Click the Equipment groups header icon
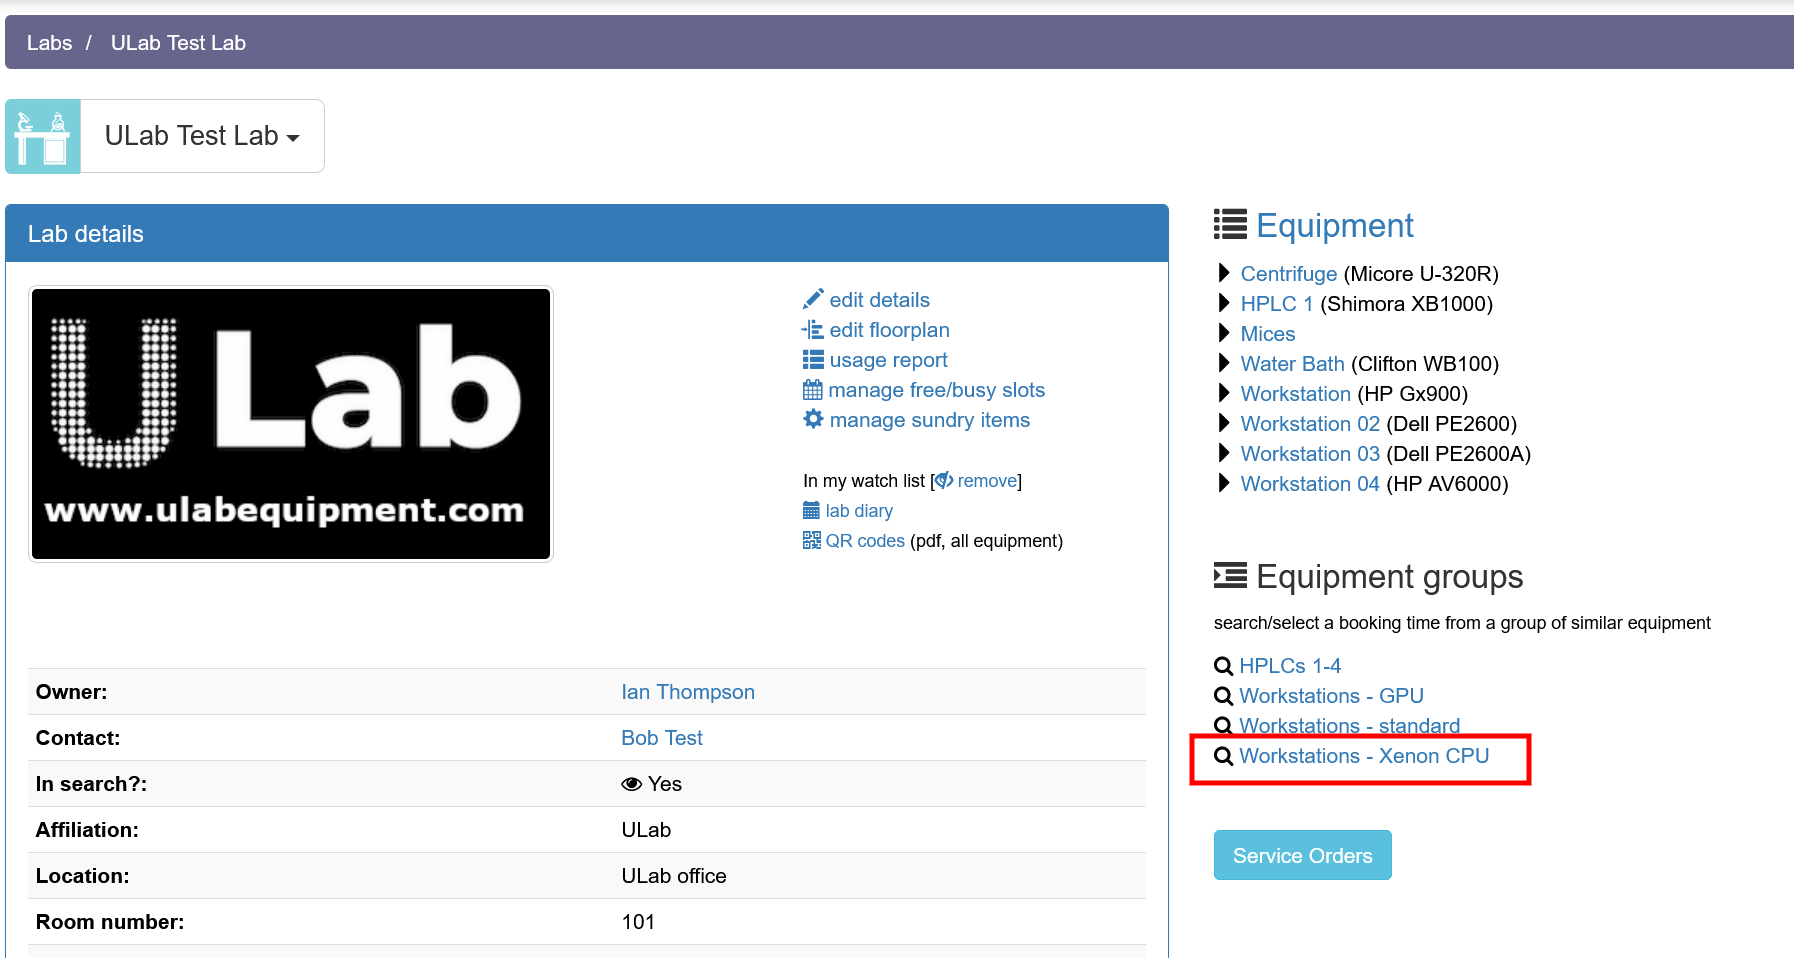Viewport: 1794px width, 958px height. 1229,576
